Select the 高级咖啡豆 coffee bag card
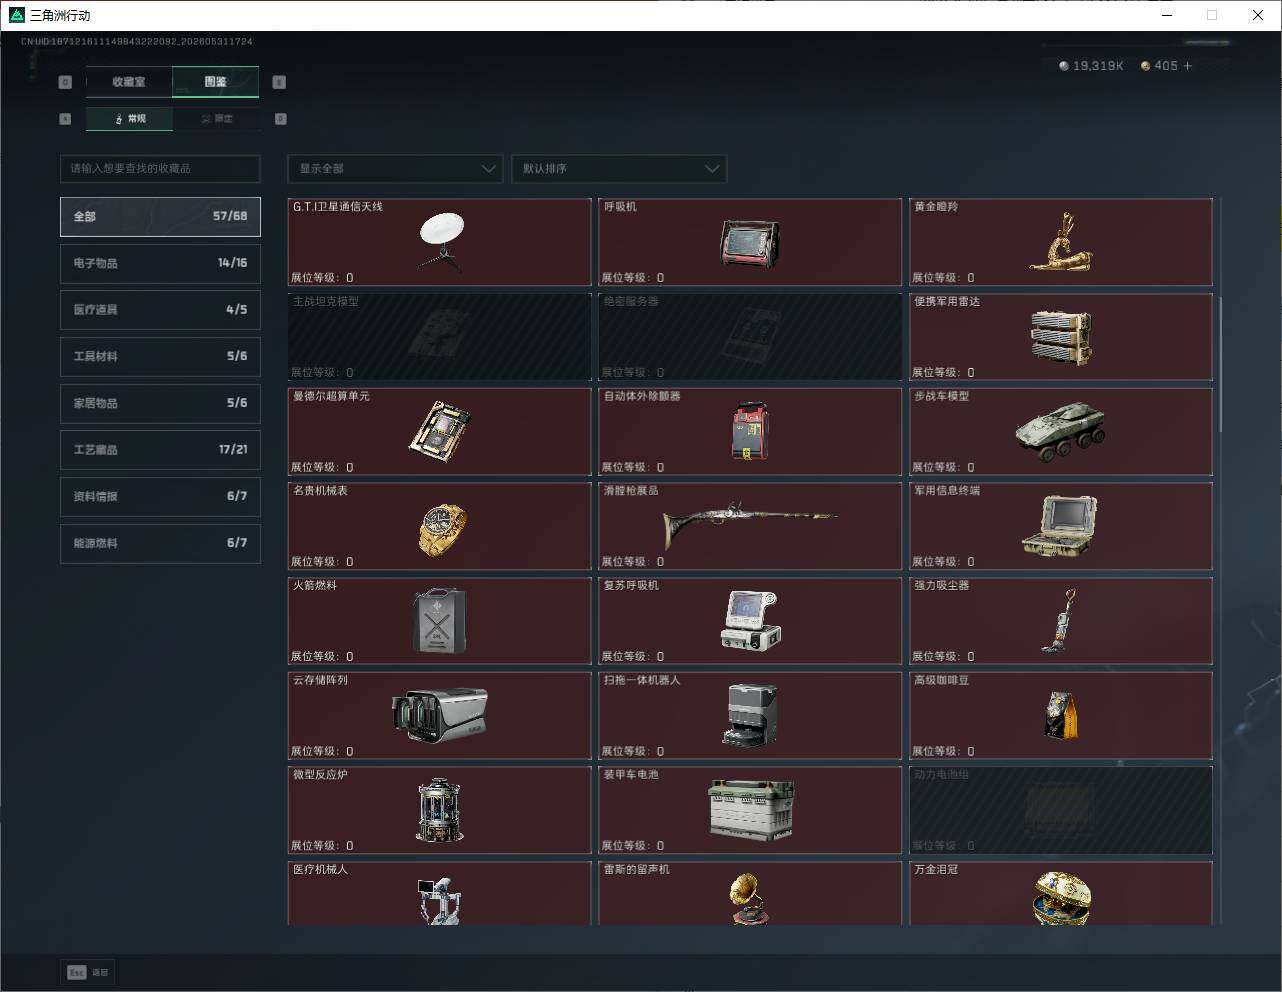This screenshot has width=1282, height=992. [x=1061, y=716]
